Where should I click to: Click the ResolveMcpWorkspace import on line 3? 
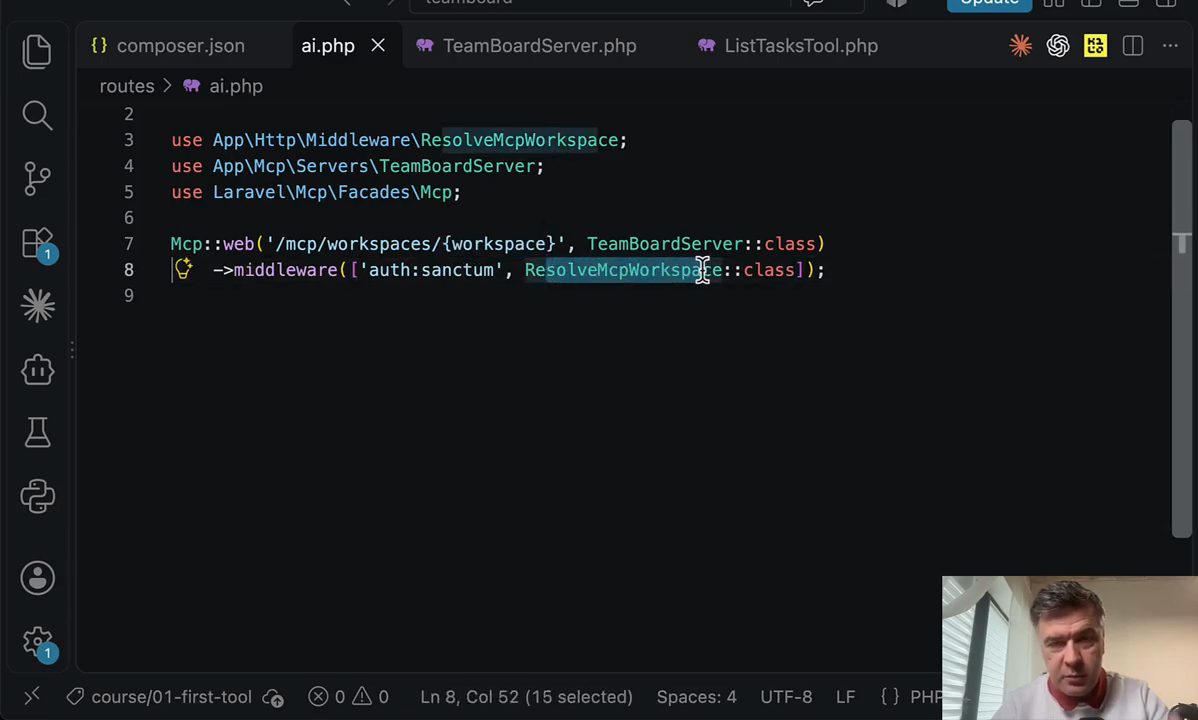[x=520, y=140]
